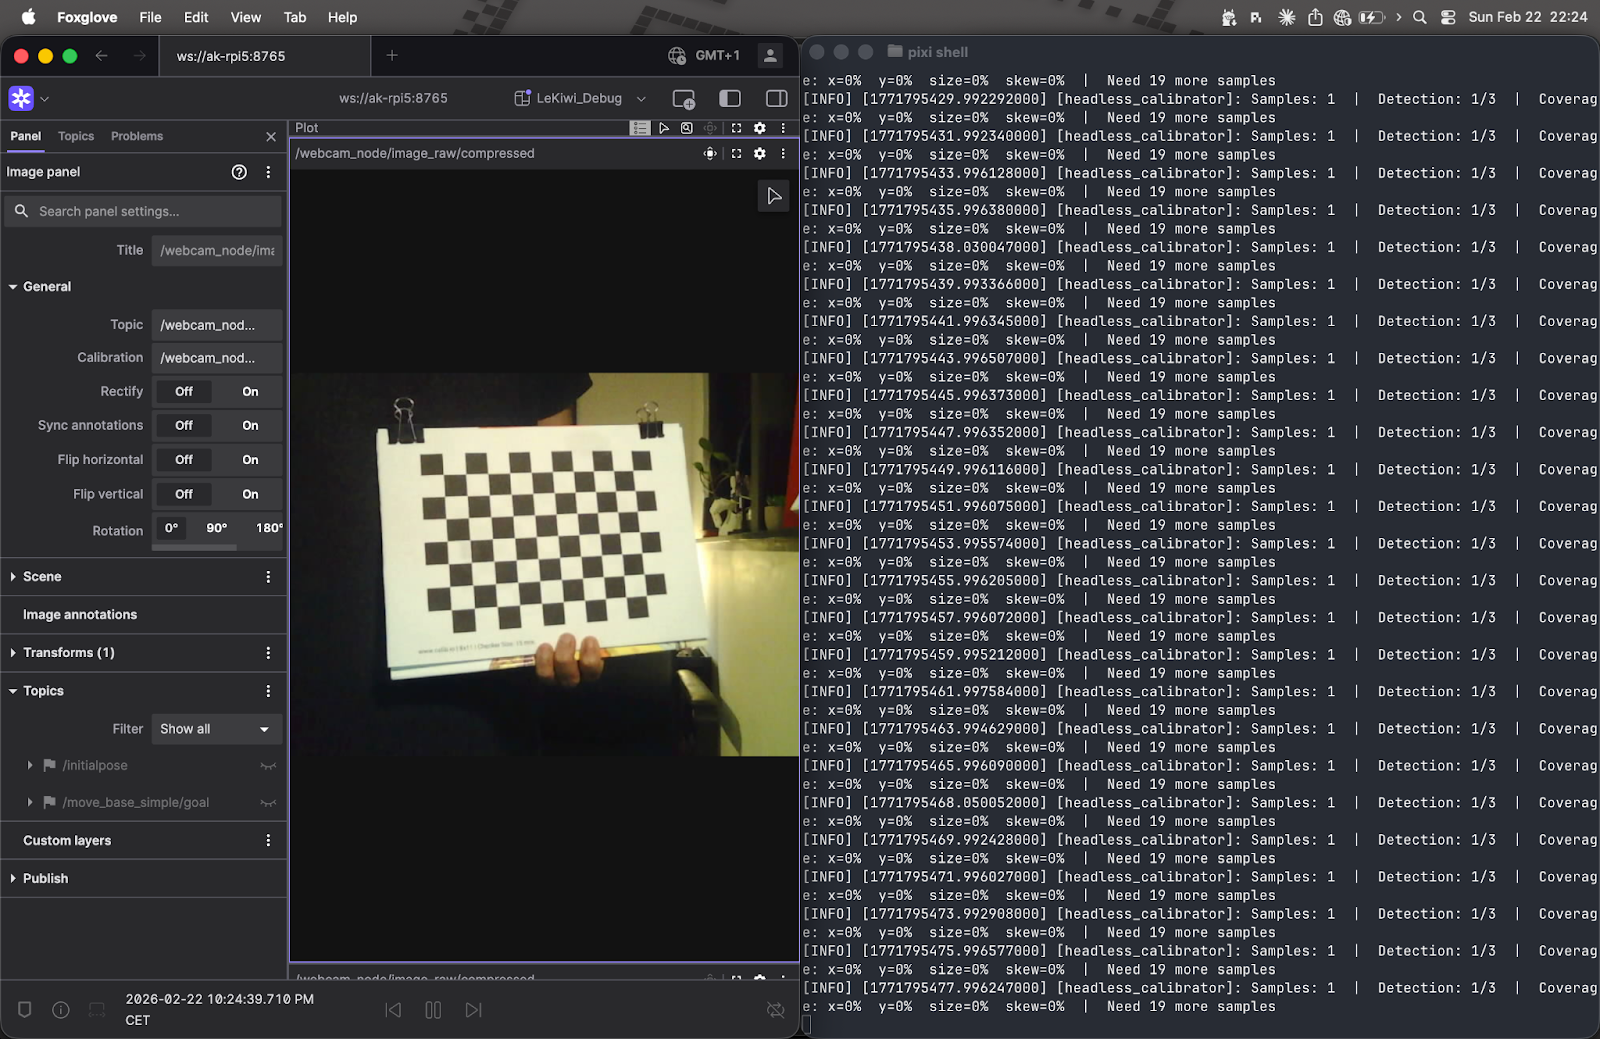Viewport: 1600px width, 1039px height.
Task: Enter fullscreen on the Plot panel
Action: (736, 127)
